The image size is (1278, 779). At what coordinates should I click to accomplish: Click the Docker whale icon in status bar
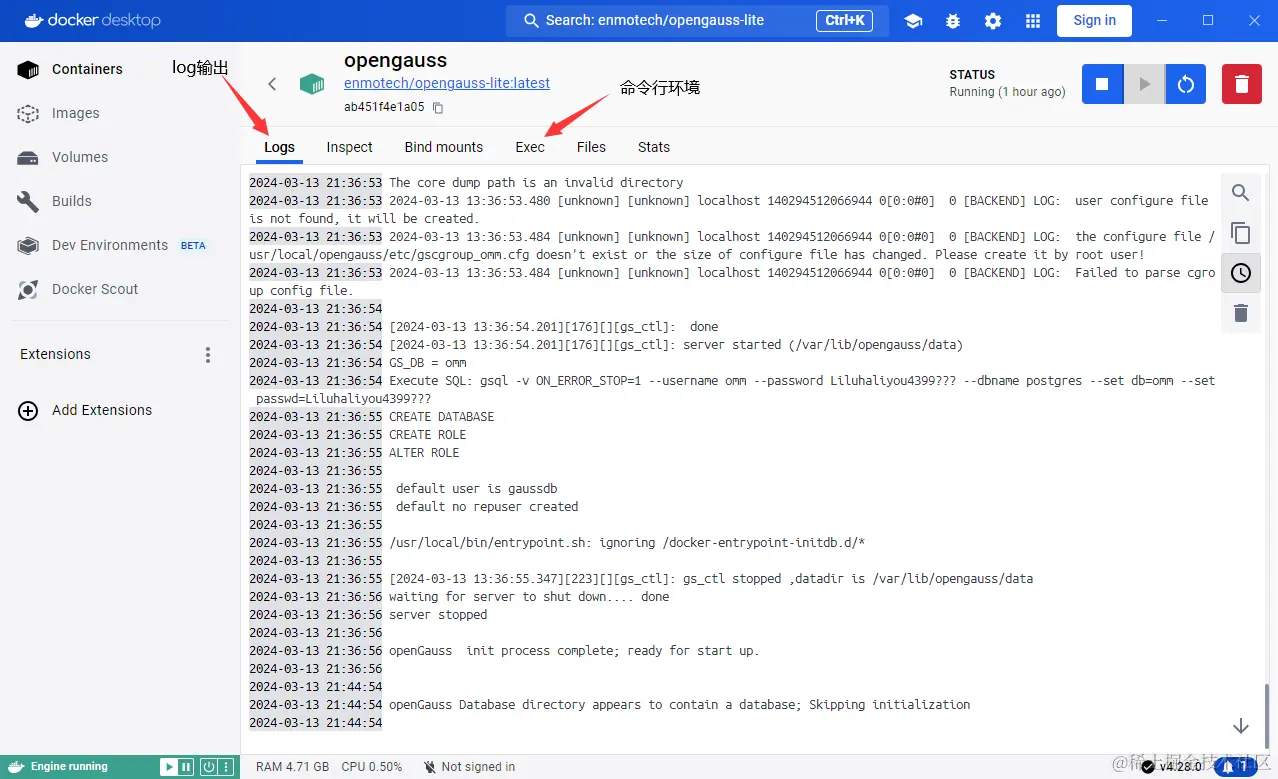point(15,767)
